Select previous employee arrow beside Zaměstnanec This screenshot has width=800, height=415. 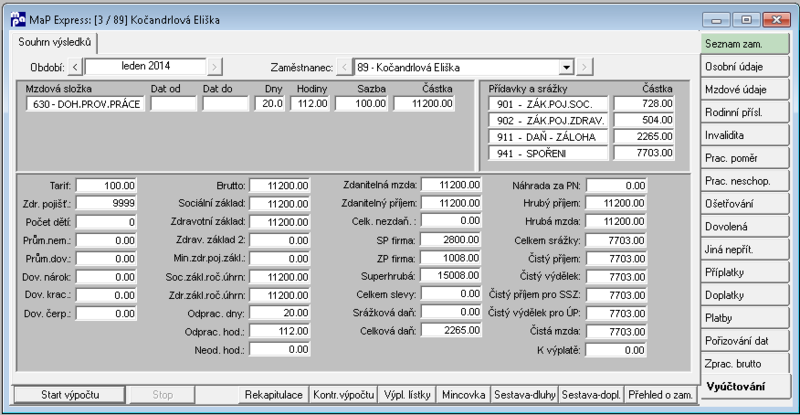click(345, 67)
